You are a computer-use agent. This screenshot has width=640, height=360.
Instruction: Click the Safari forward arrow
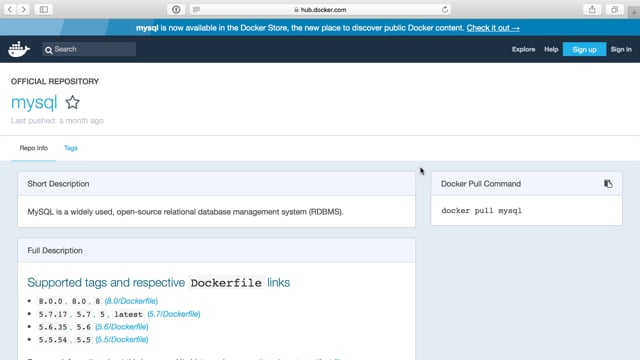click(24, 9)
